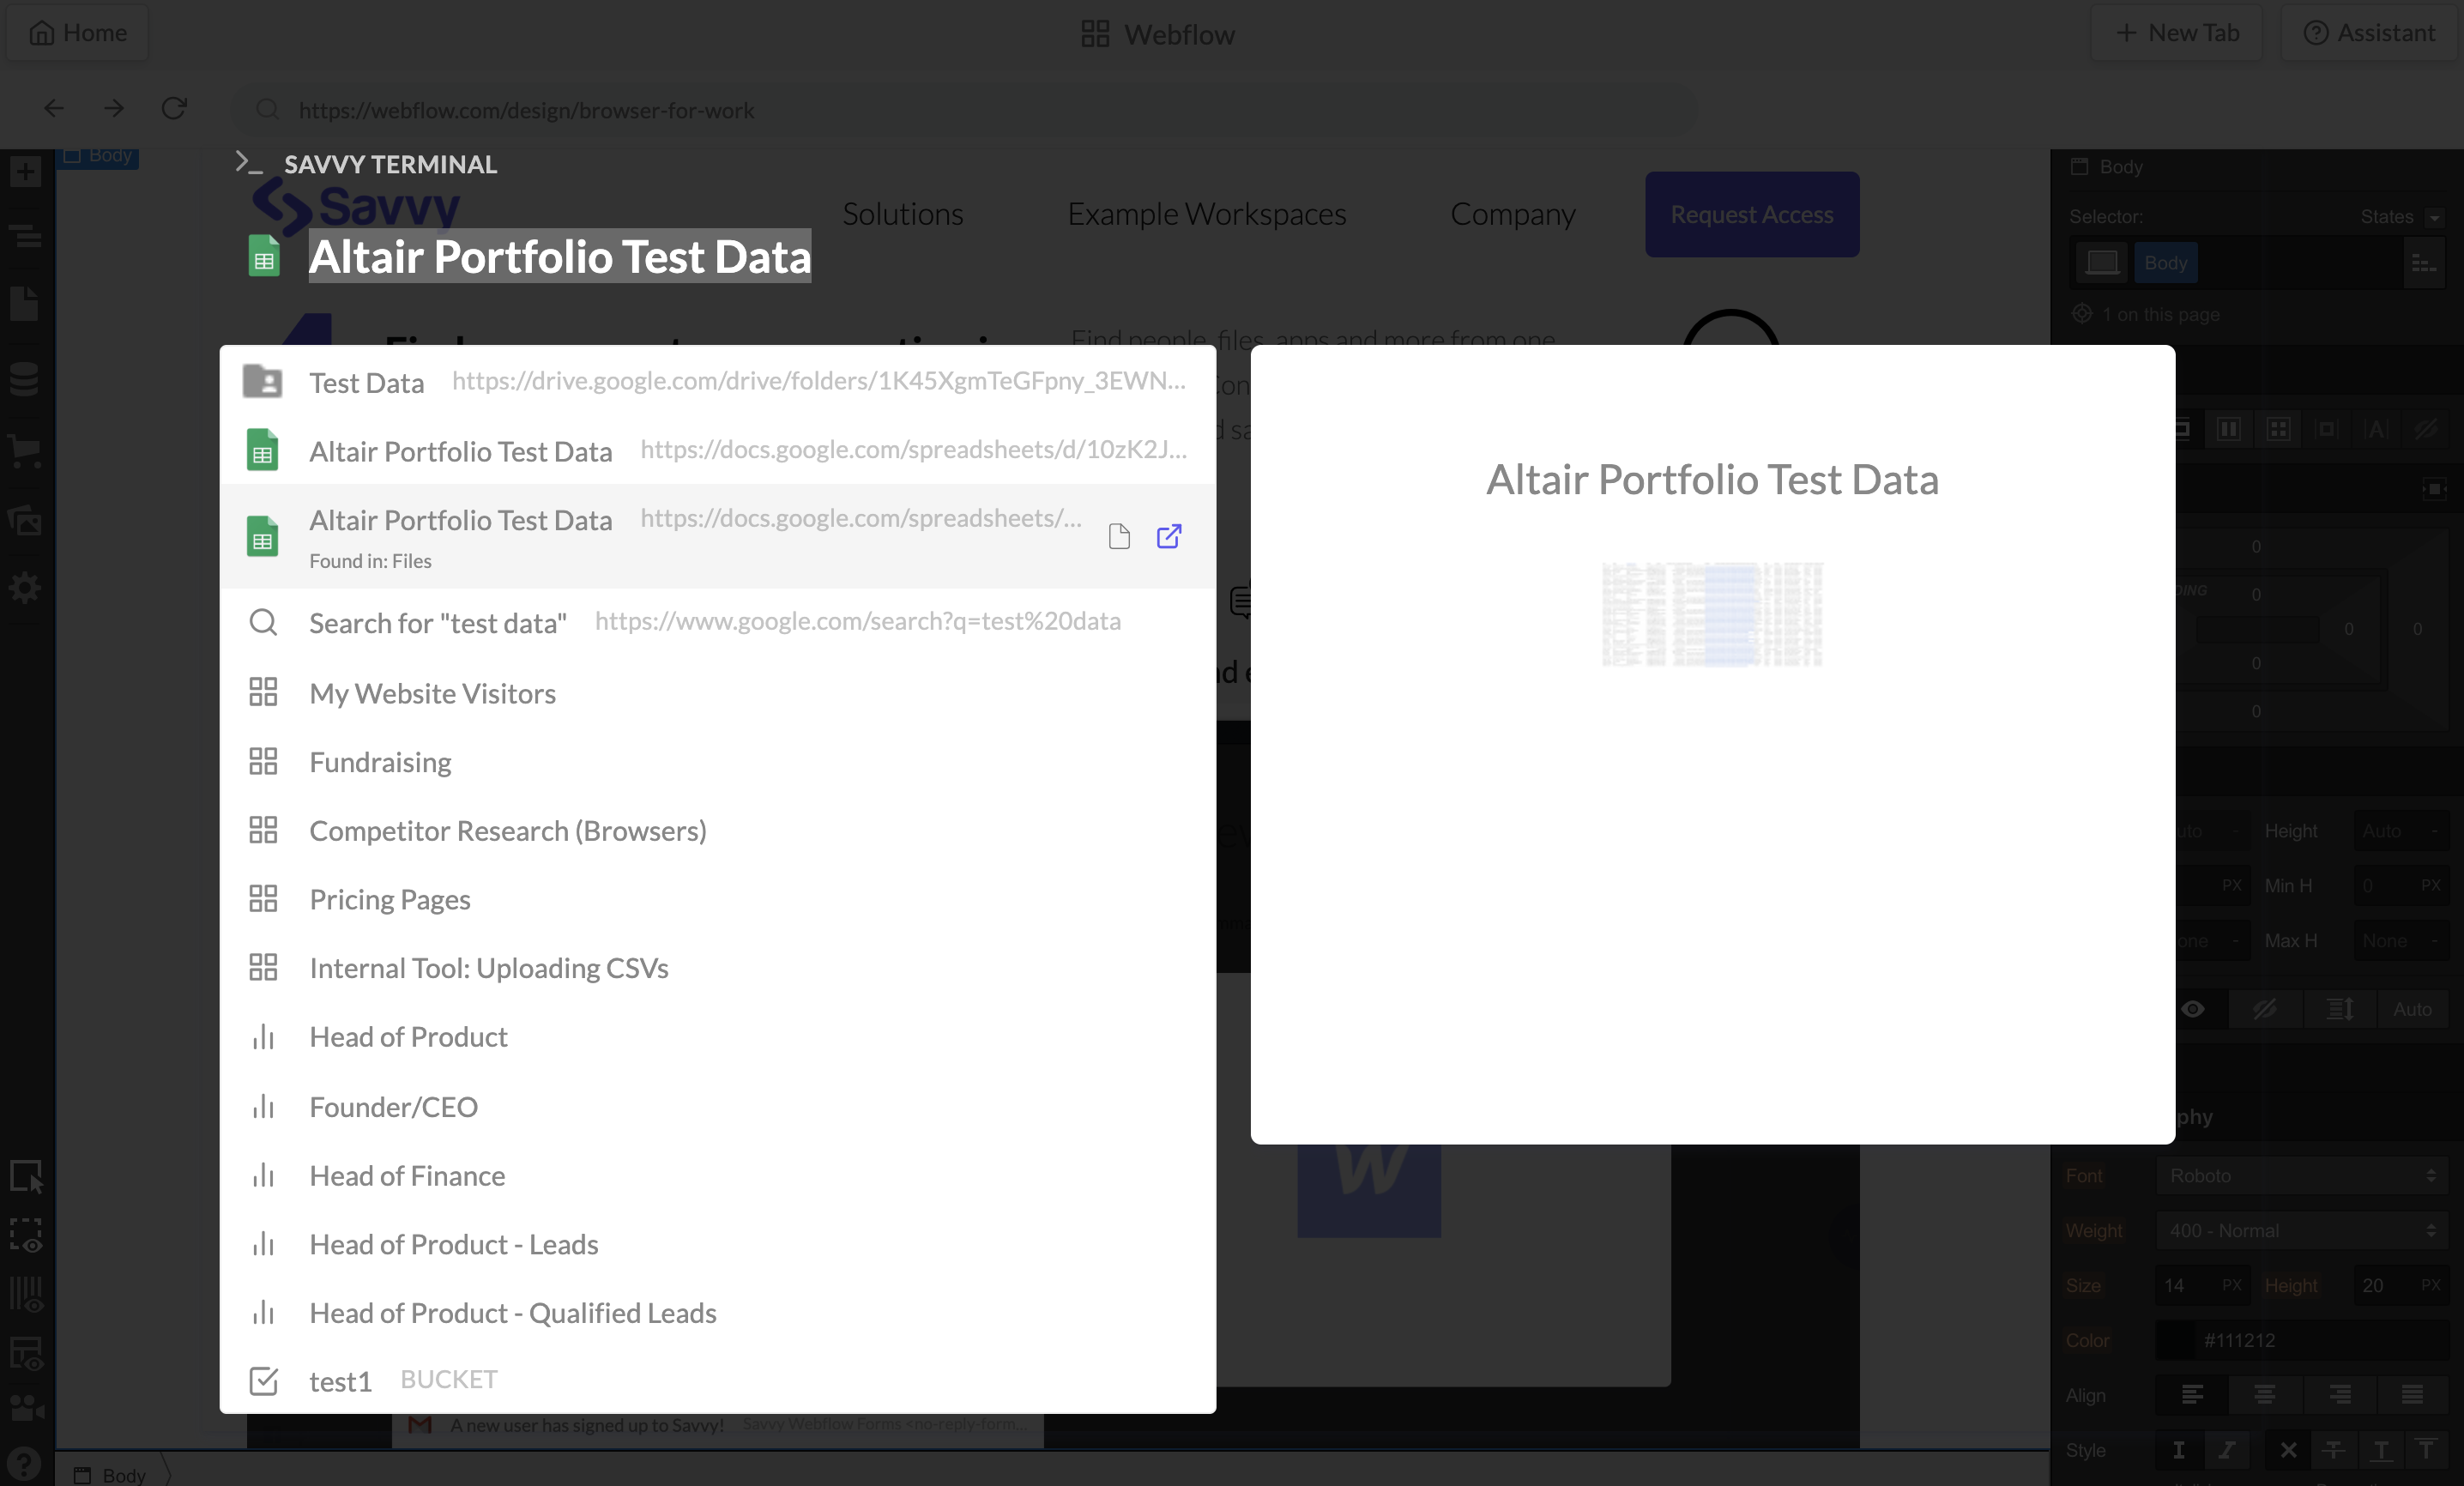This screenshot has width=2464, height=1486.
Task: Open Webflow video tutorials icon
Action: [25, 1408]
